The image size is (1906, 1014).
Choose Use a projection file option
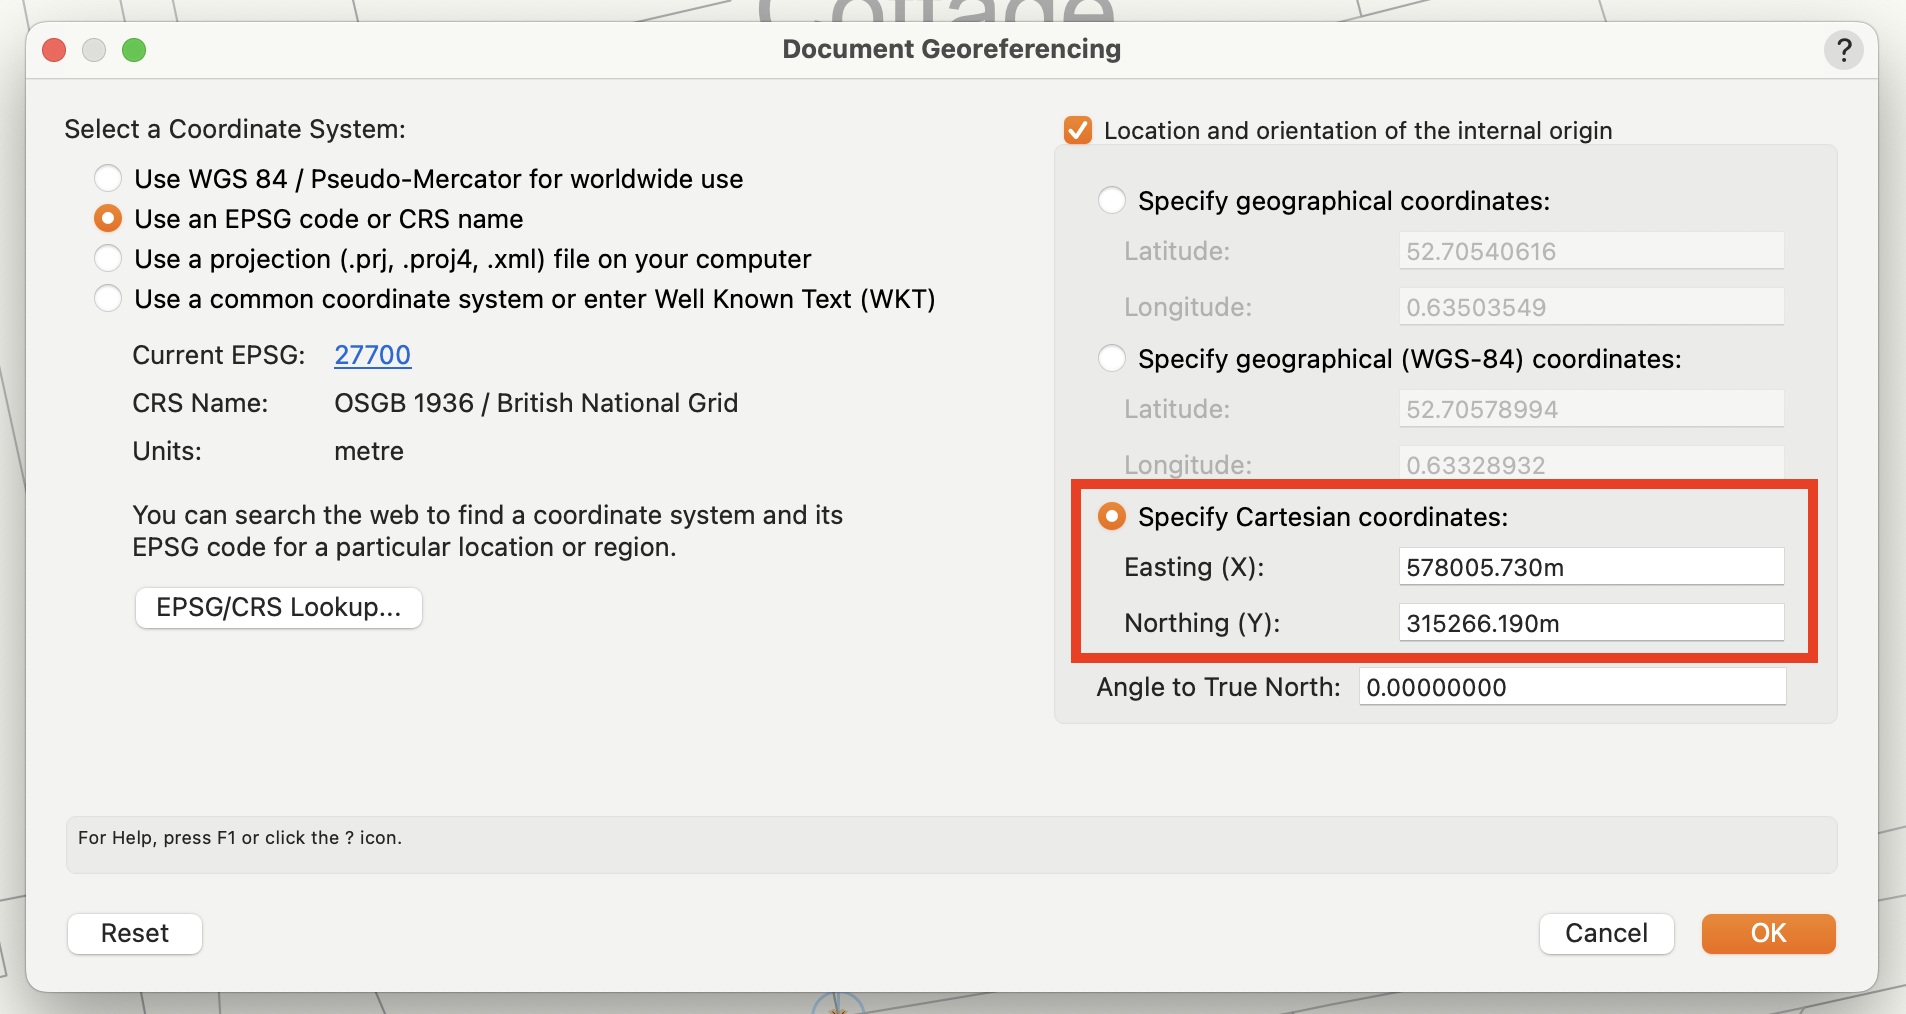[x=107, y=258]
